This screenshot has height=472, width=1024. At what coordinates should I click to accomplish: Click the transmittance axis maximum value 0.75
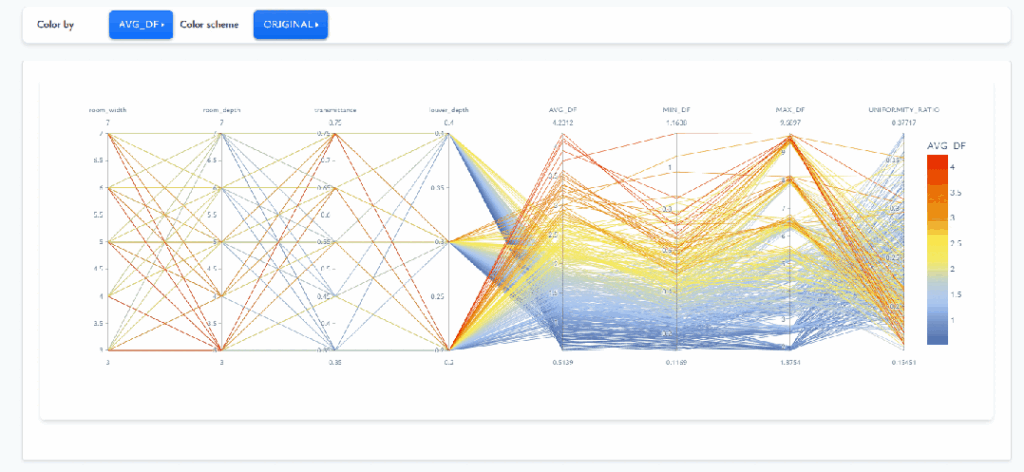[336, 122]
